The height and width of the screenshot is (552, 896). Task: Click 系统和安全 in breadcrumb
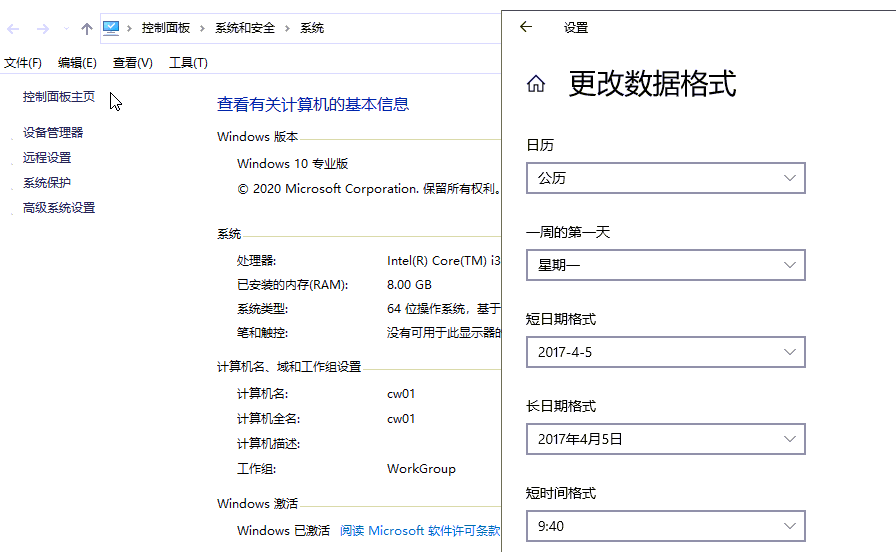245,28
